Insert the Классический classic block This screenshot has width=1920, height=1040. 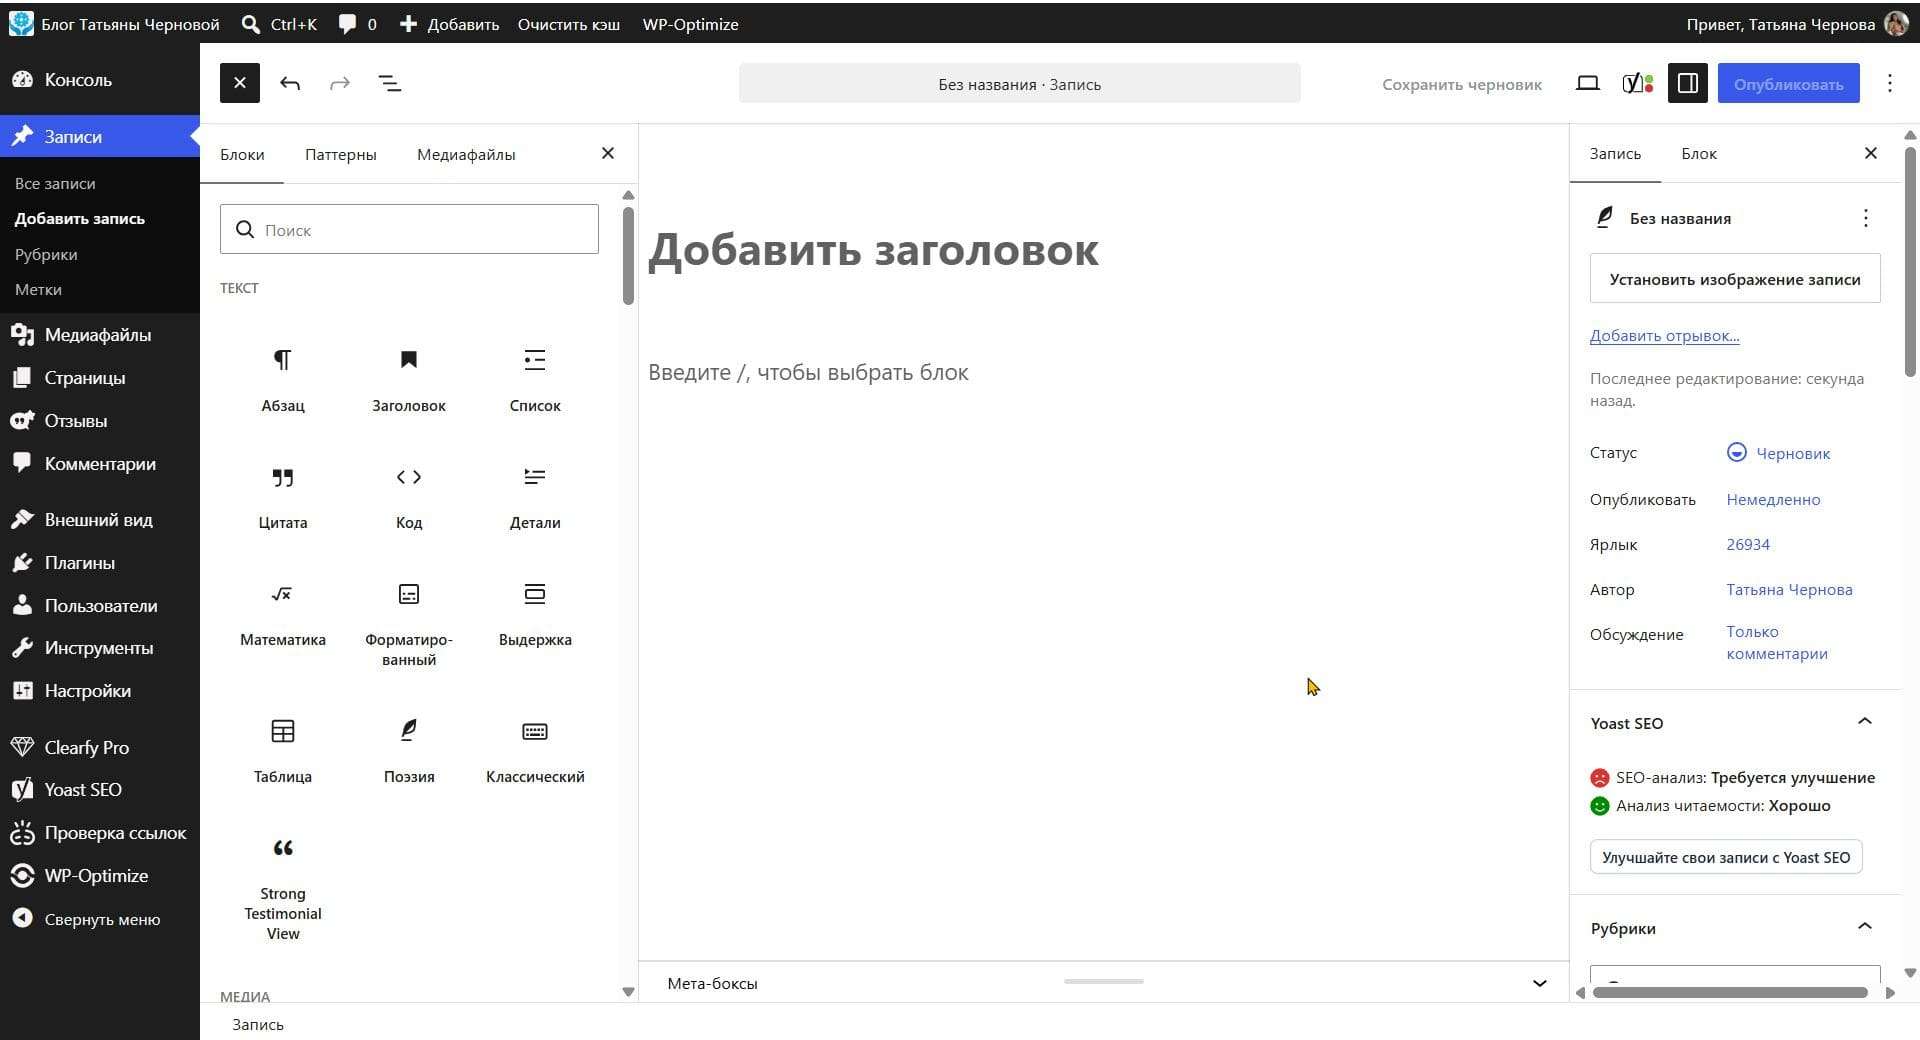click(x=535, y=752)
